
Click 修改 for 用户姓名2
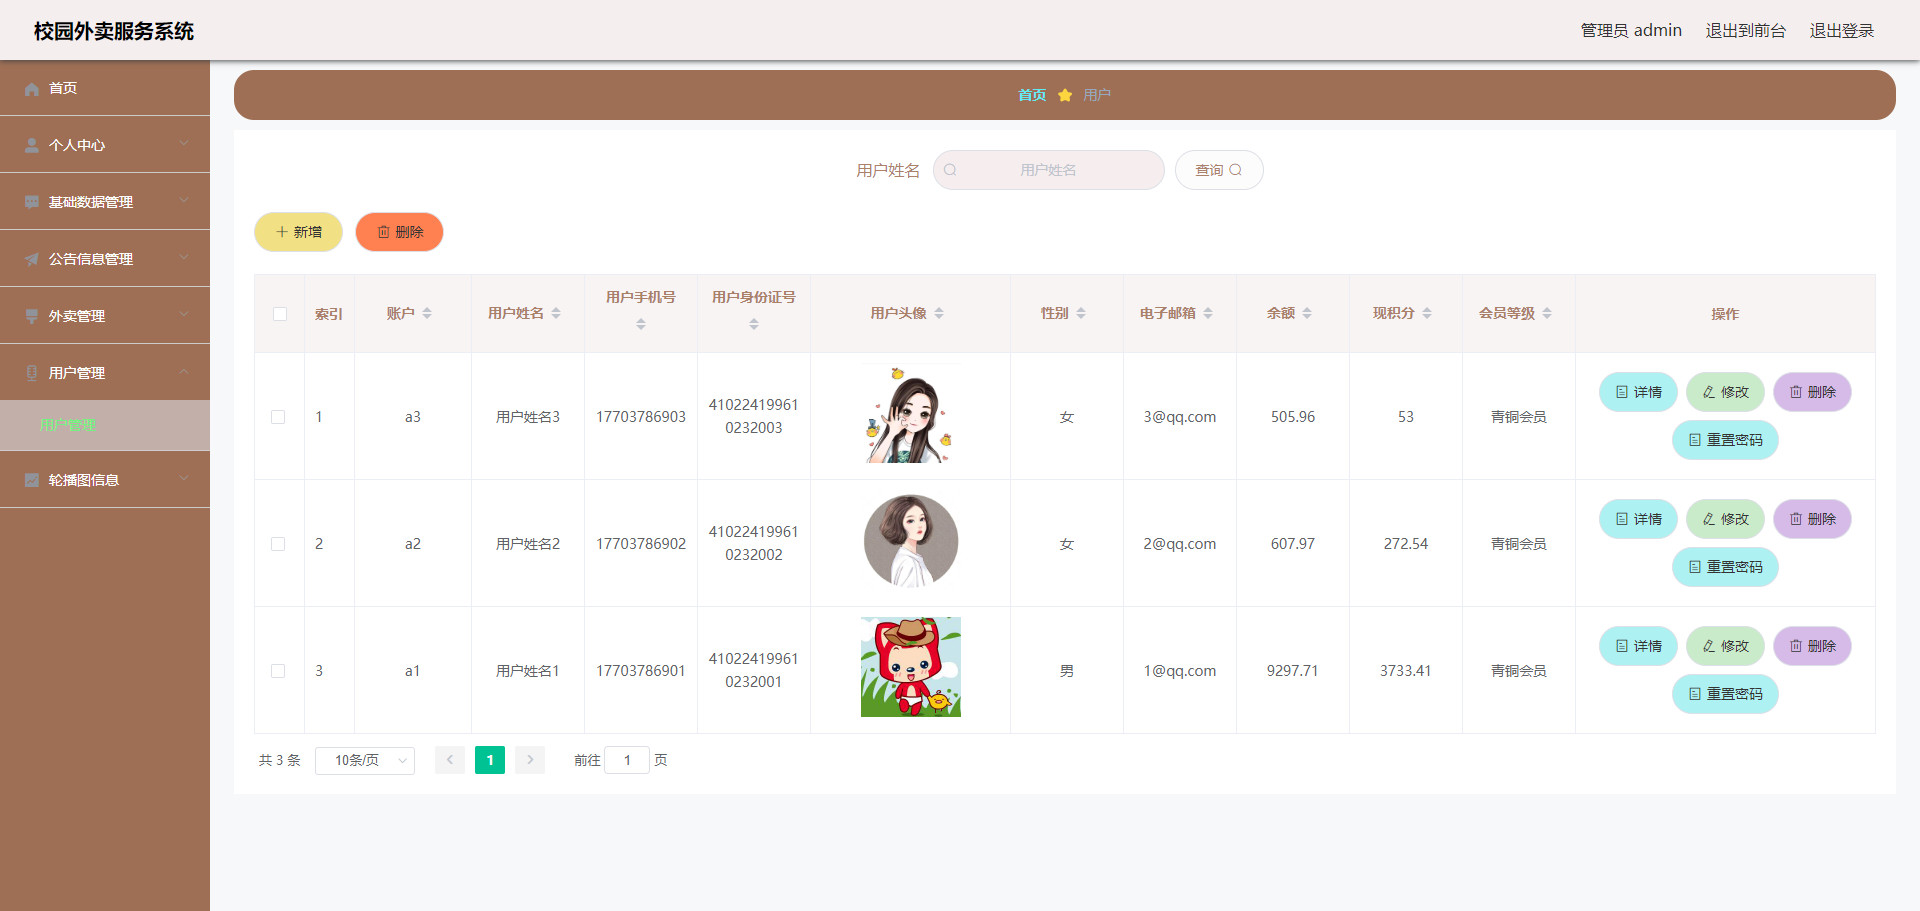pyautogui.click(x=1725, y=519)
